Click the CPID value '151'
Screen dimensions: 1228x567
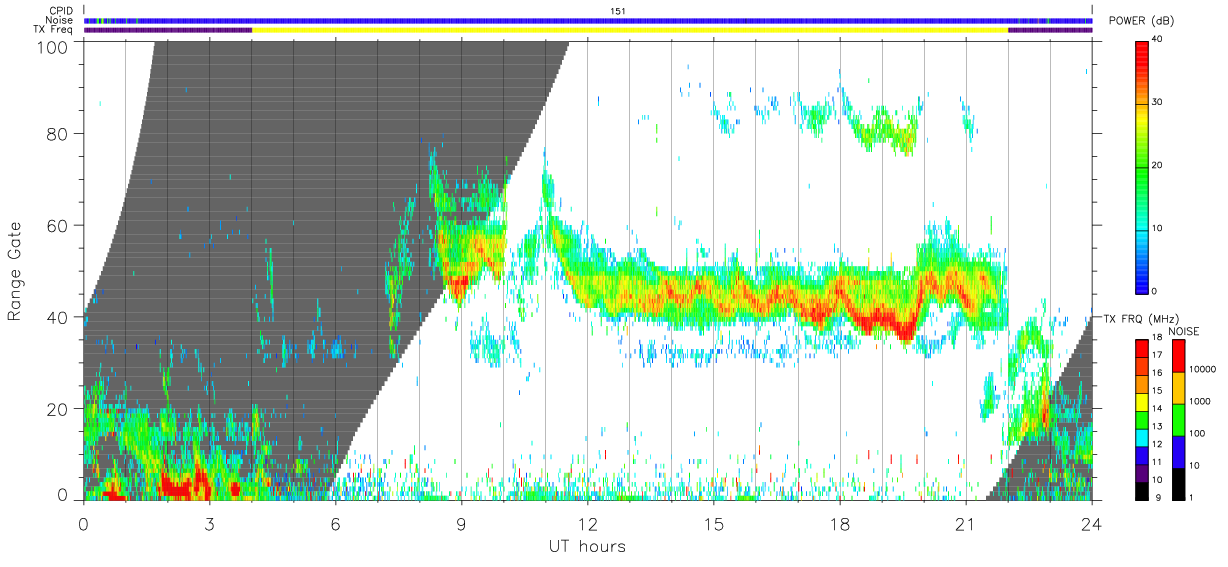coord(618,11)
